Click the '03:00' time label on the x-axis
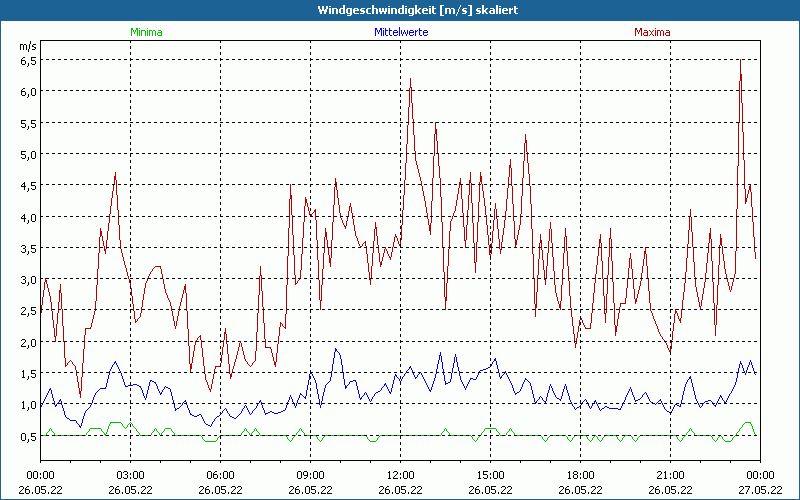800x500 pixels. pyautogui.click(x=130, y=476)
